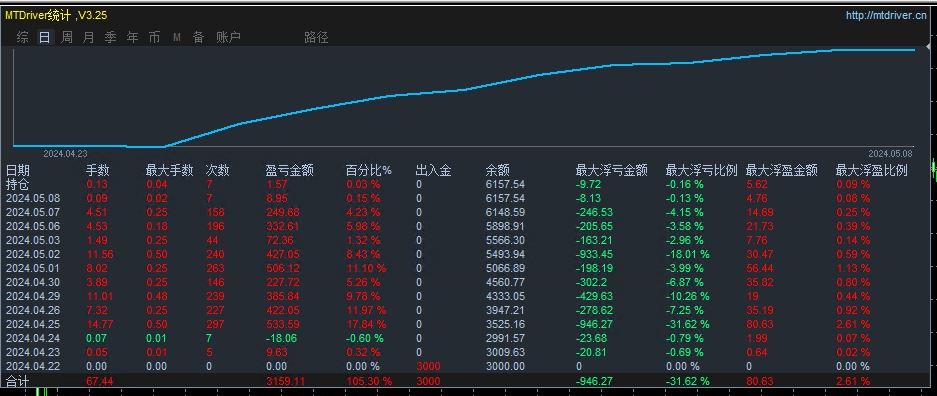Click the chart start date 2024.04.23

pyautogui.click(x=65, y=154)
